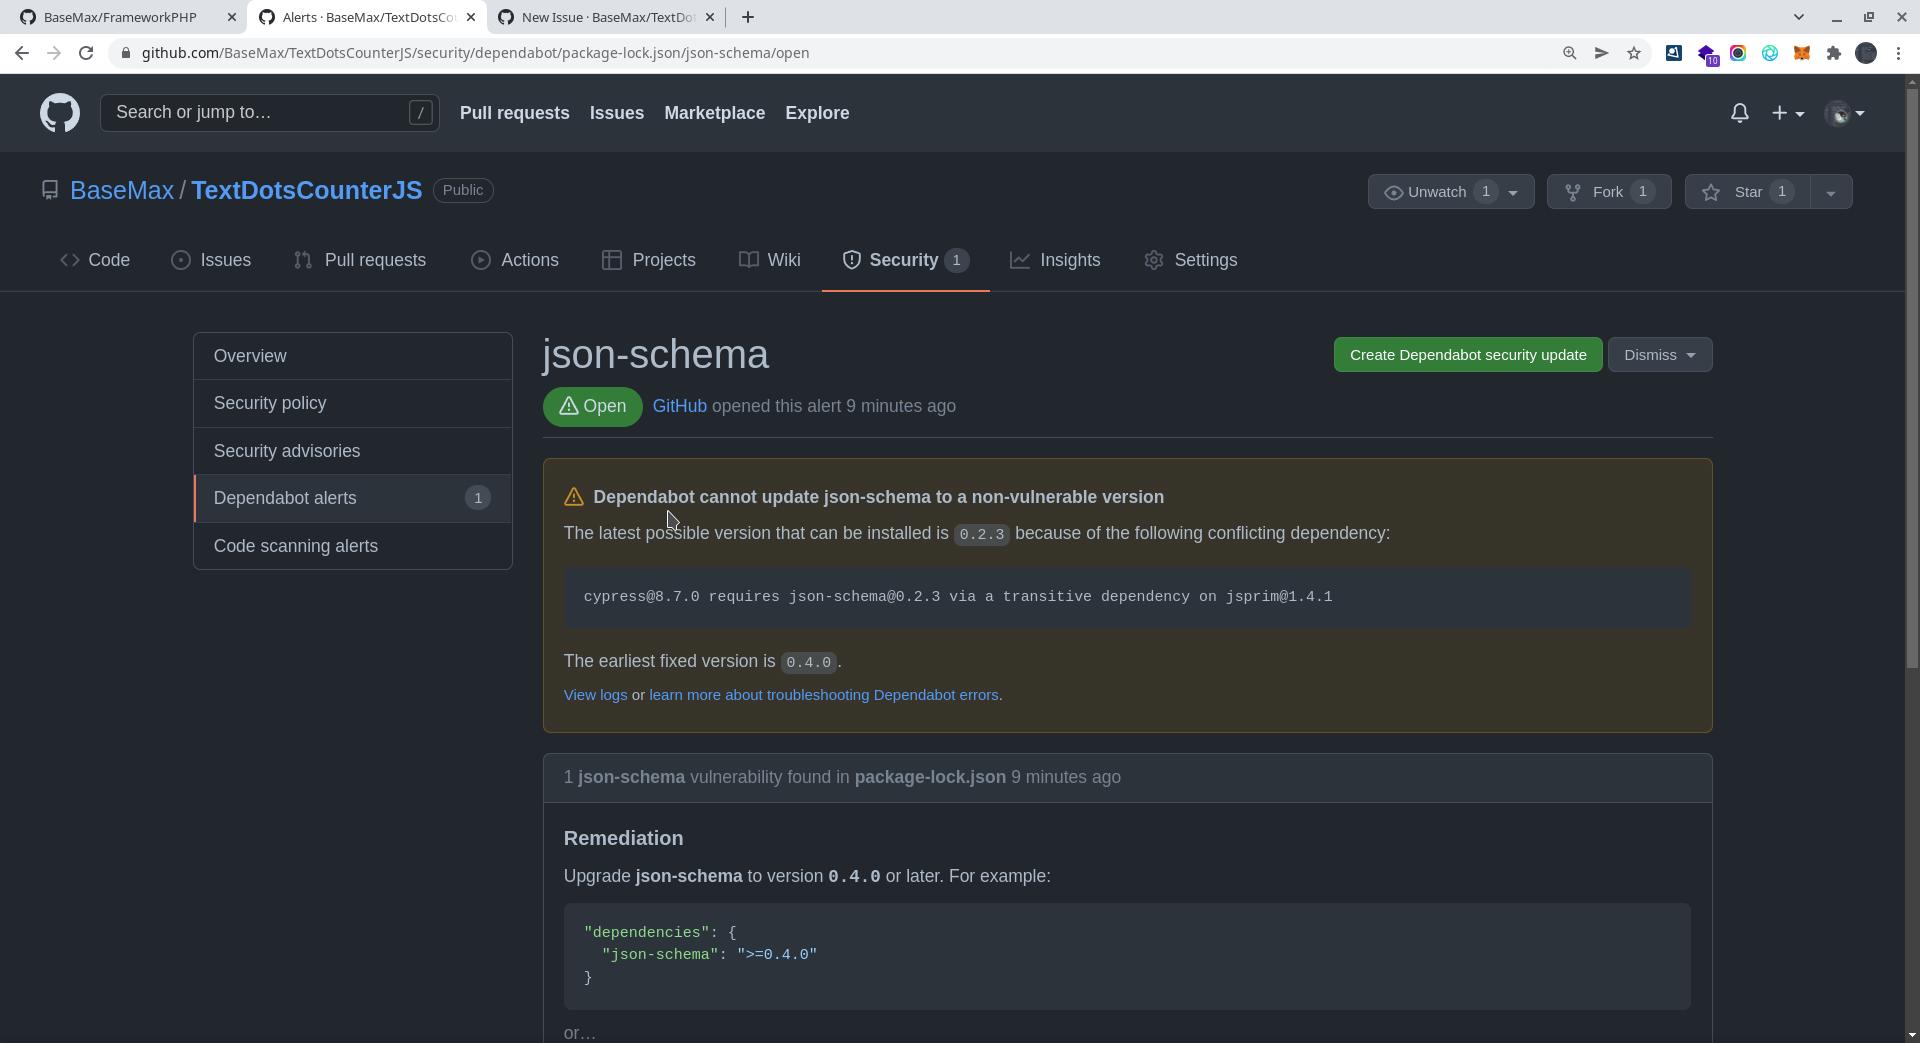Image resolution: width=1920 pixels, height=1043 pixels.
Task: Focus the Search or jump to field
Action: (269, 113)
